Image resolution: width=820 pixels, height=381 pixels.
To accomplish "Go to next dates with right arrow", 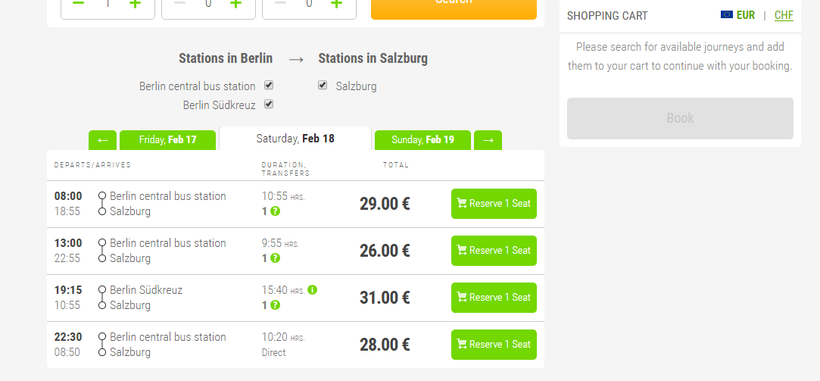I will pyautogui.click(x=488, y=140).
